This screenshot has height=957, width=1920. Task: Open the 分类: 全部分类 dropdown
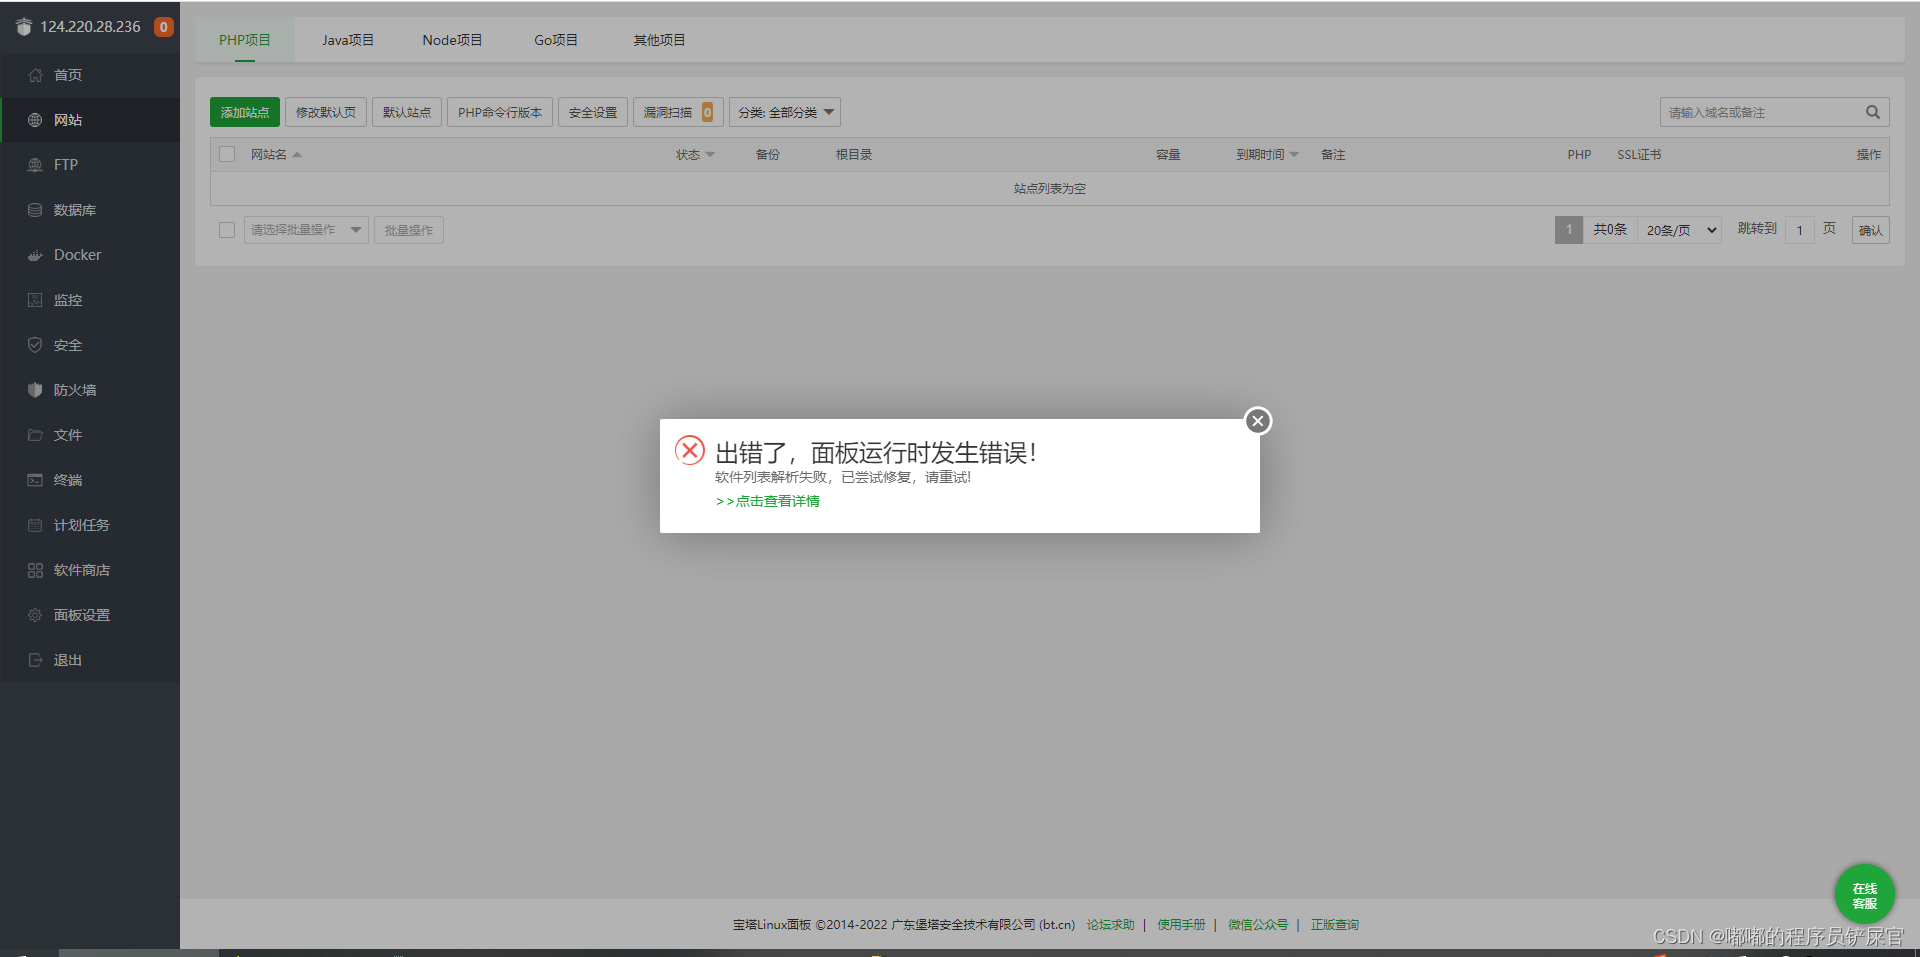pos(785,112)
